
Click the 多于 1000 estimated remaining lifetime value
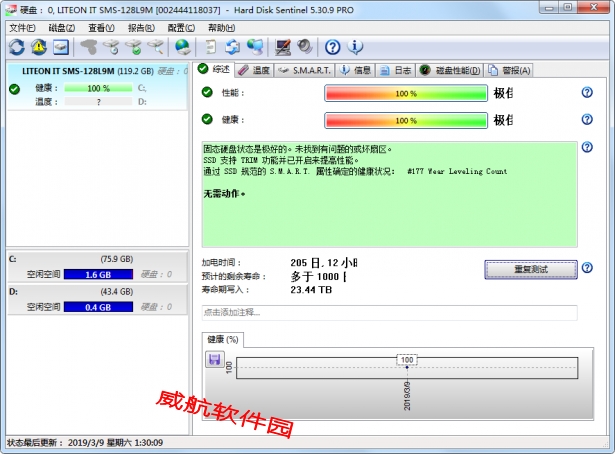(318, 276)
